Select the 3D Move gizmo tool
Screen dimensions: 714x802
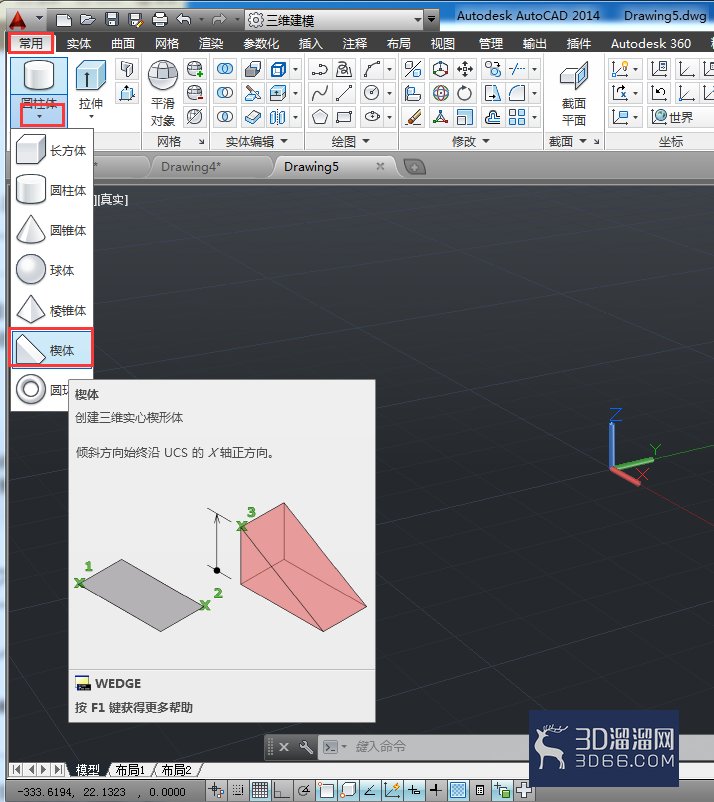click(x=440, y=69)
